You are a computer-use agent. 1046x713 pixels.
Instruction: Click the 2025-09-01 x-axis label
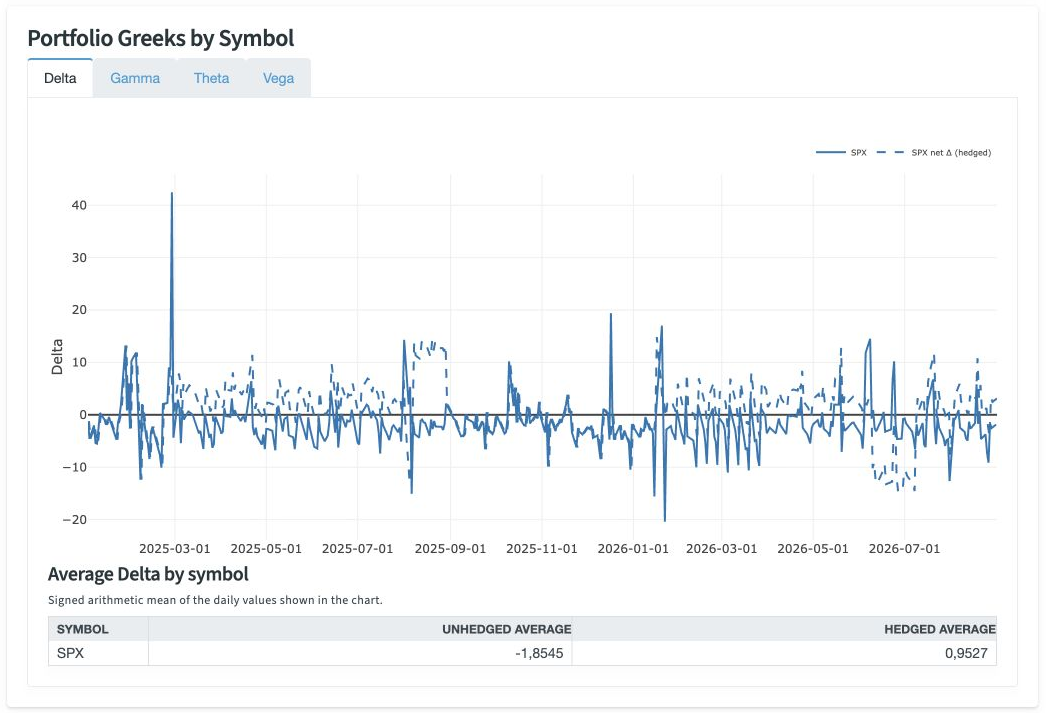point(450,548)
